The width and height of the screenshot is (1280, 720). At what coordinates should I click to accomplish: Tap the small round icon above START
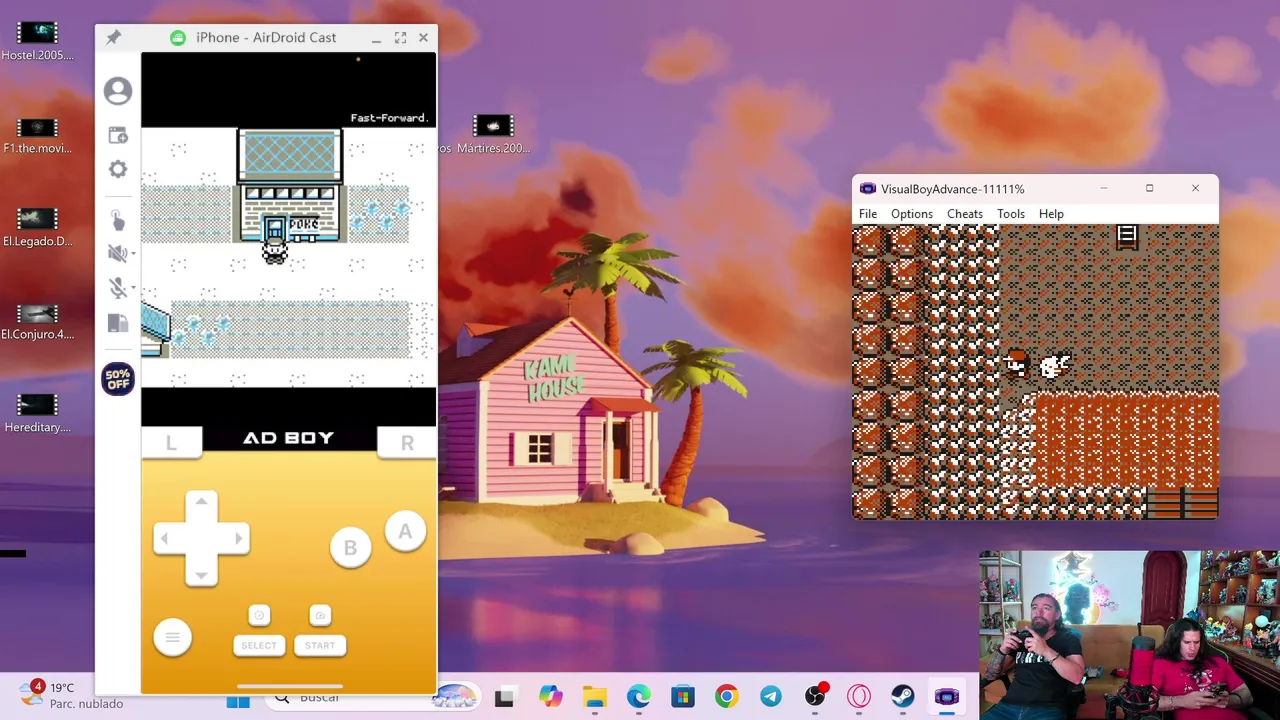pyautogui.click(x=320, y=615)
